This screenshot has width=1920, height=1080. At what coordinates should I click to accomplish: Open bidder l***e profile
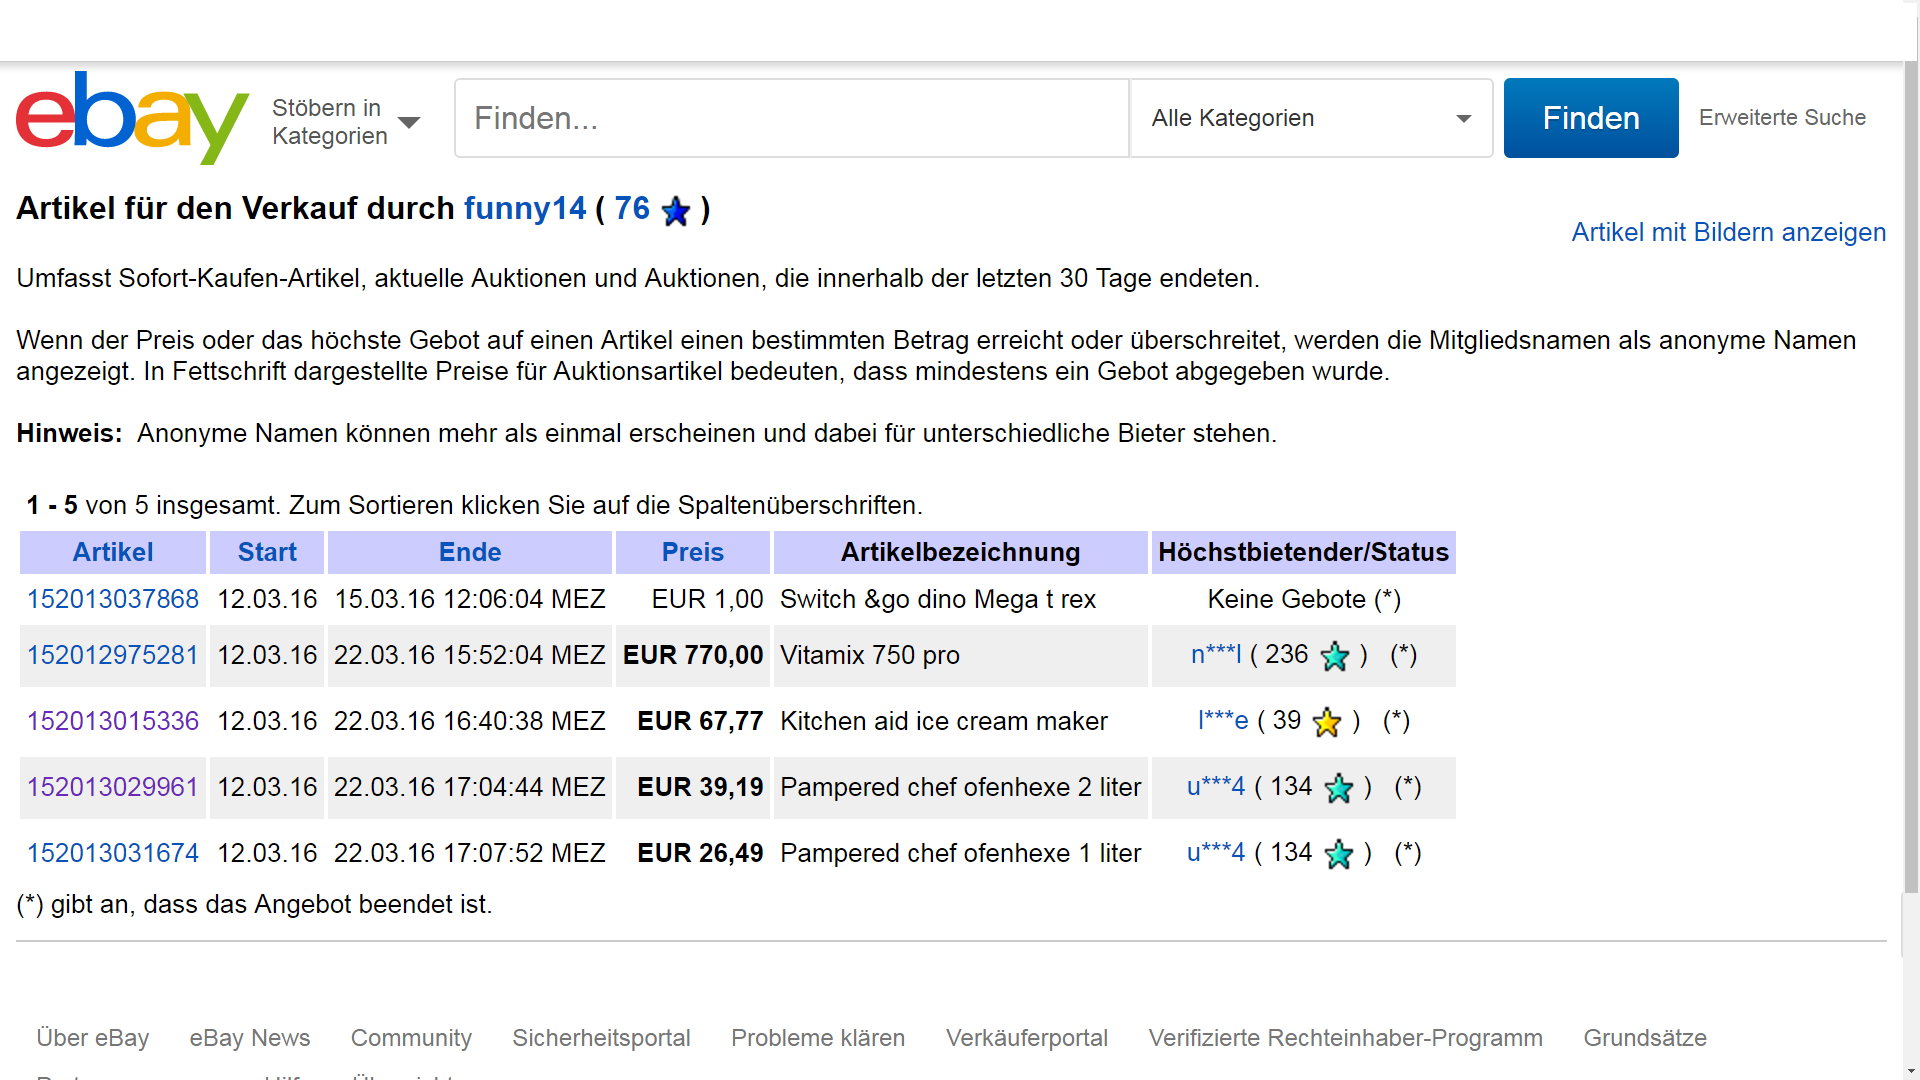pyautogui.click(x=1223, y=720)
